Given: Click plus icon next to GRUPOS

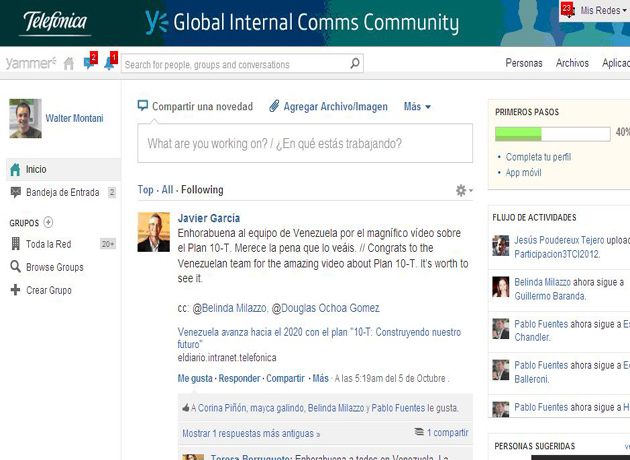Looking at the screenshot, I should pyautogui.click(x=48, y=222).
